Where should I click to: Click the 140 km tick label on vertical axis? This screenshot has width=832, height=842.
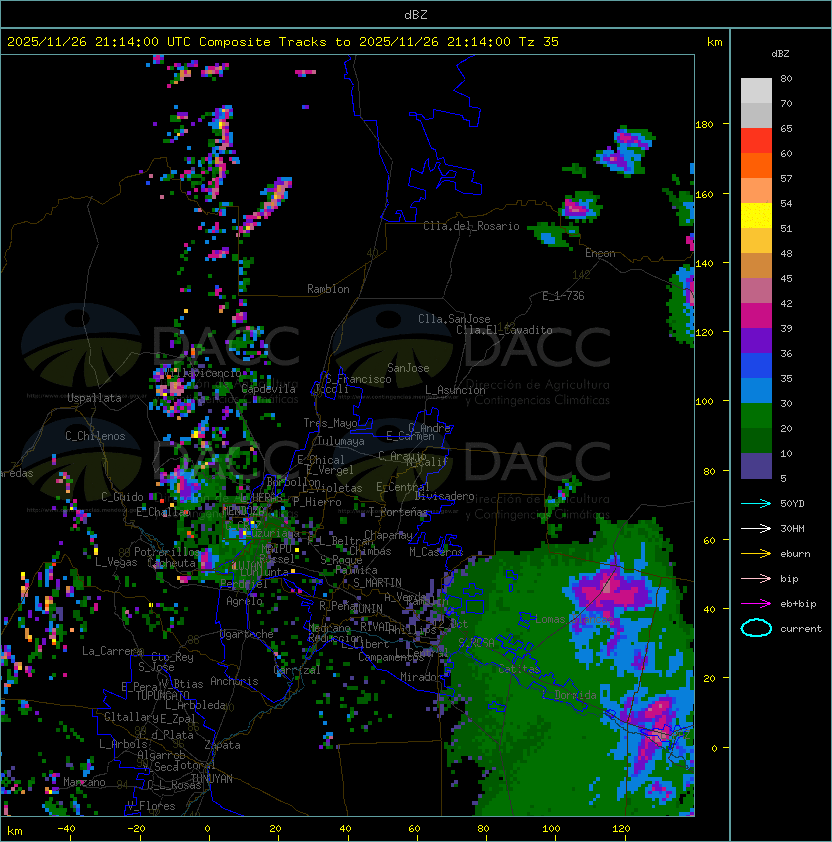(704, 264)
